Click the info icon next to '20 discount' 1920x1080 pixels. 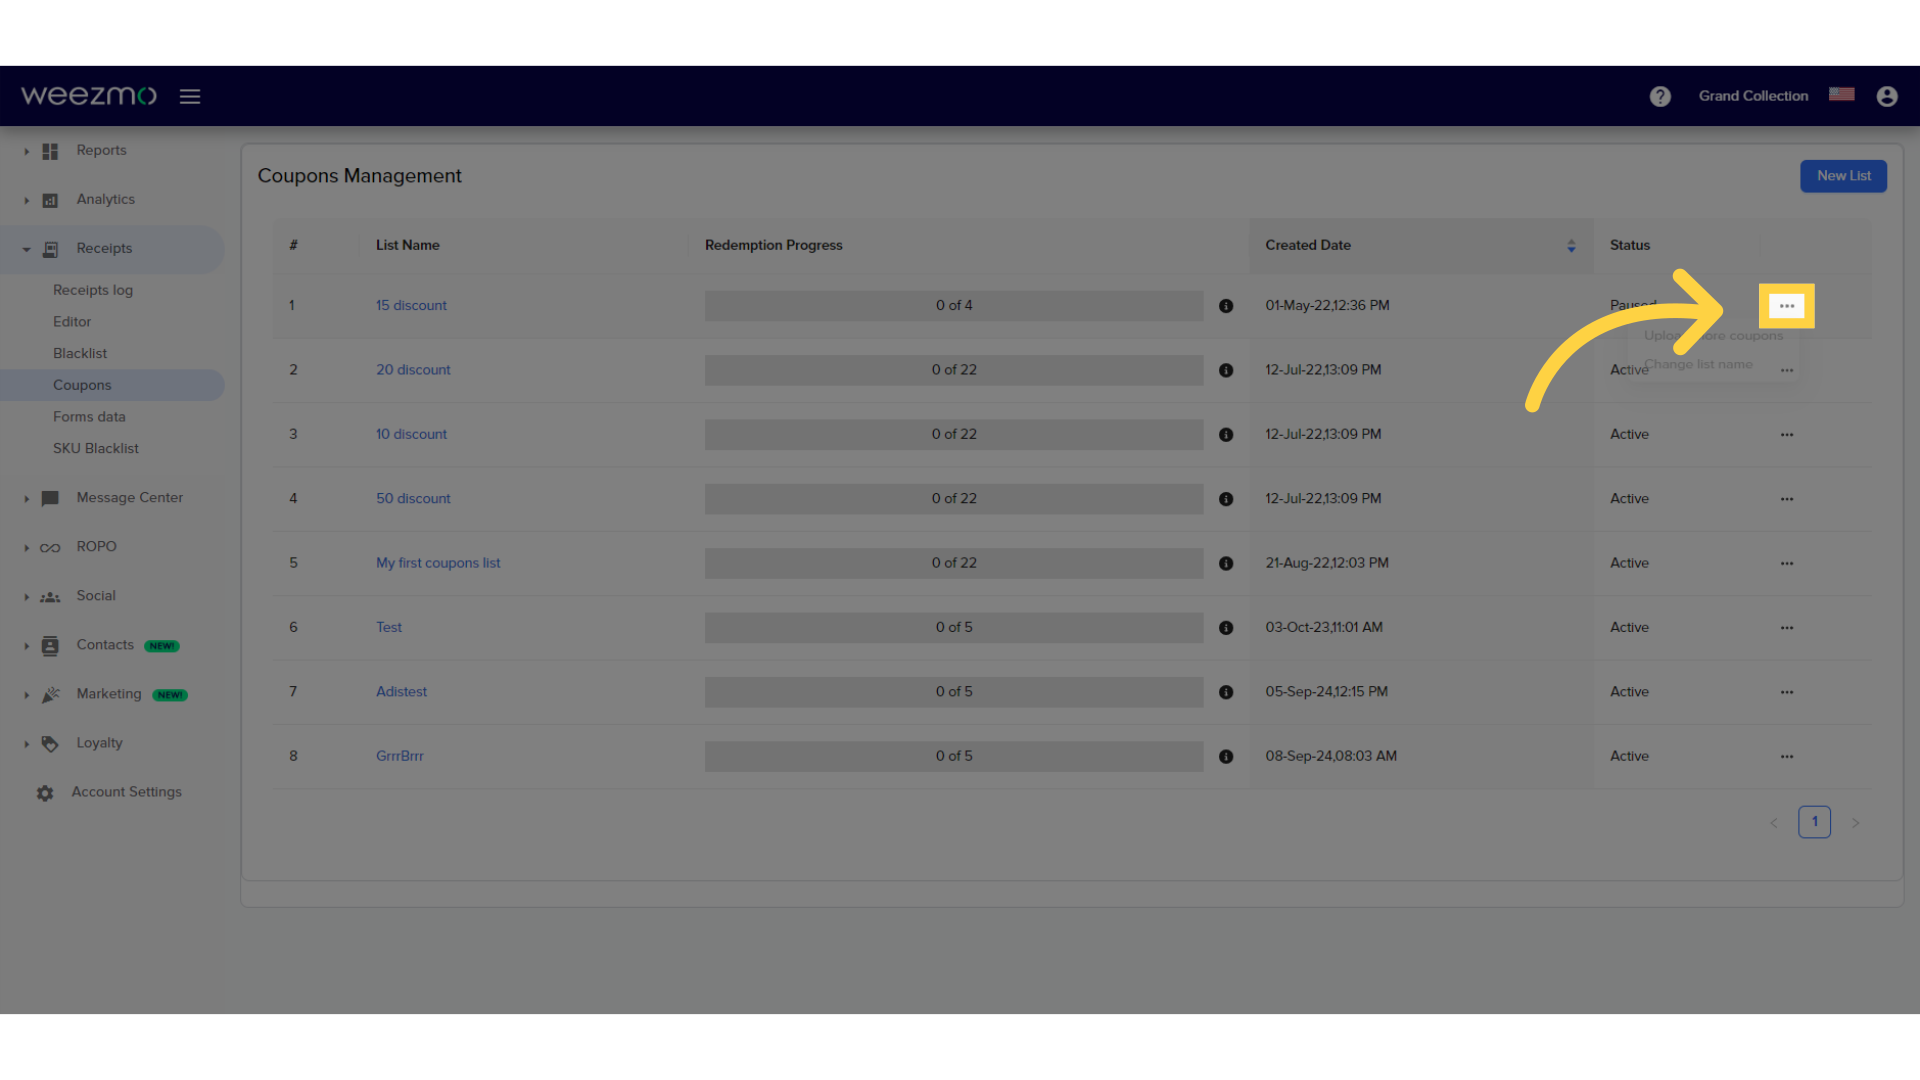pos(1225,368)
